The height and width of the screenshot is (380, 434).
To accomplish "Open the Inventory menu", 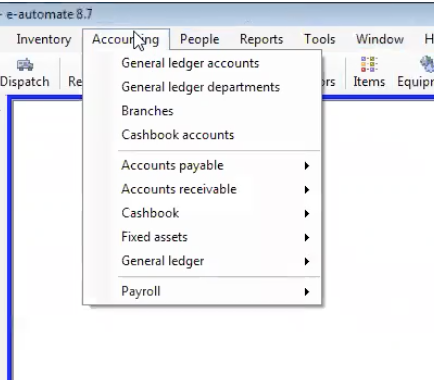I will 44,39.
